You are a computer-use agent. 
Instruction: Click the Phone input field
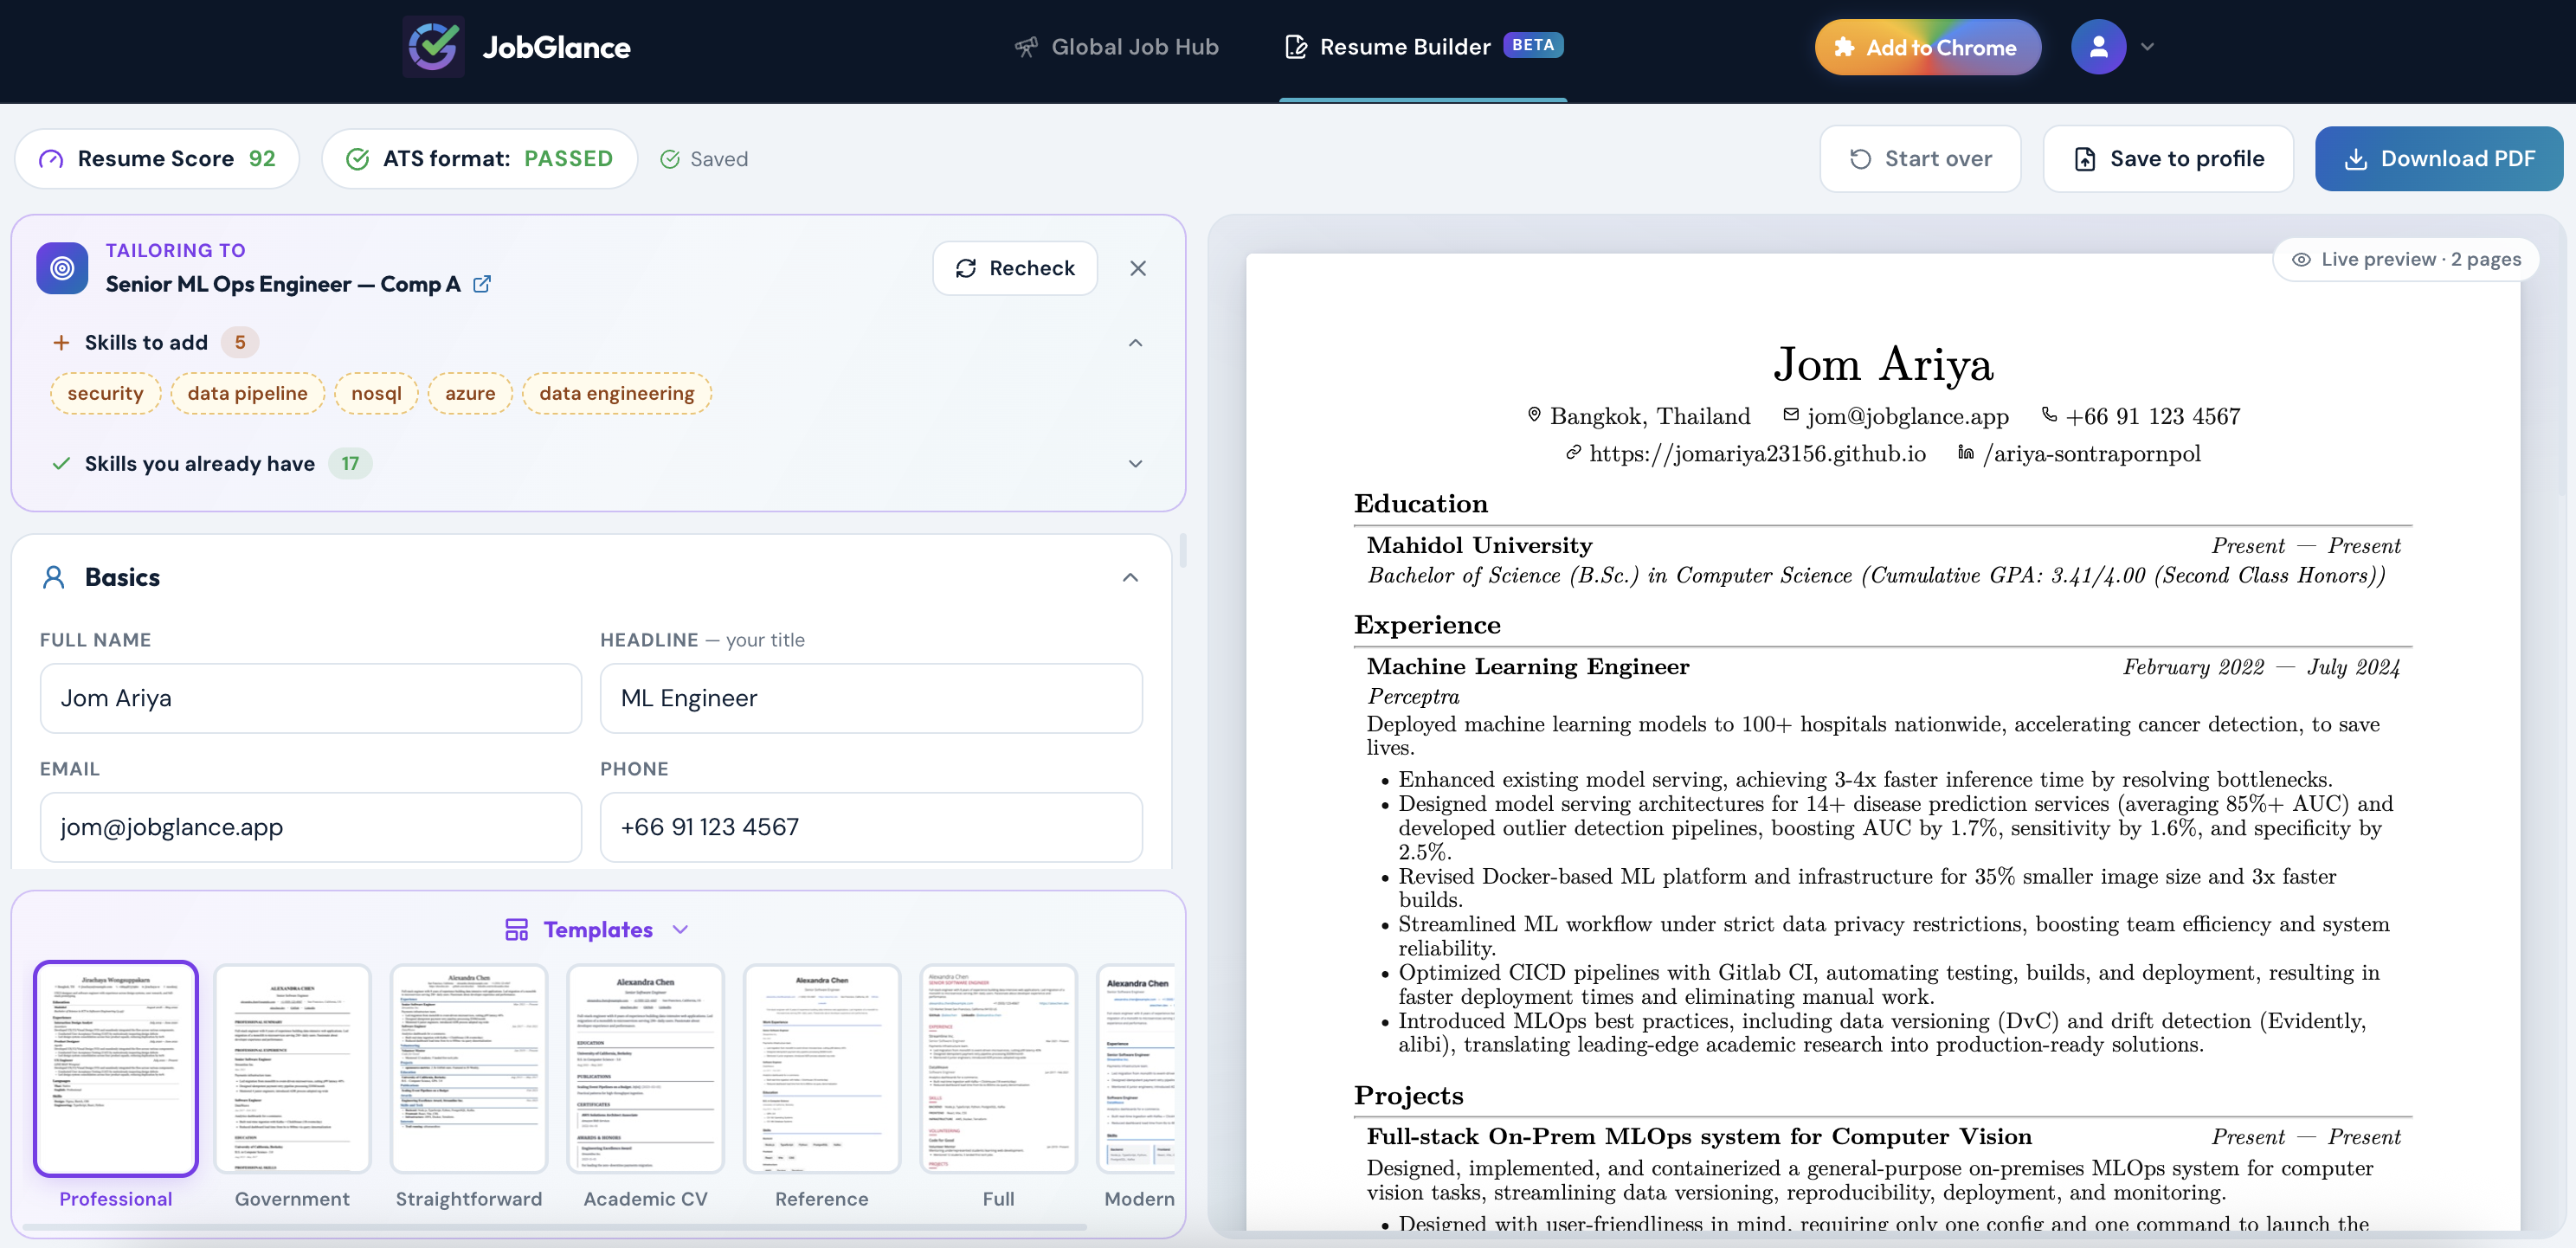coord(871,827)
